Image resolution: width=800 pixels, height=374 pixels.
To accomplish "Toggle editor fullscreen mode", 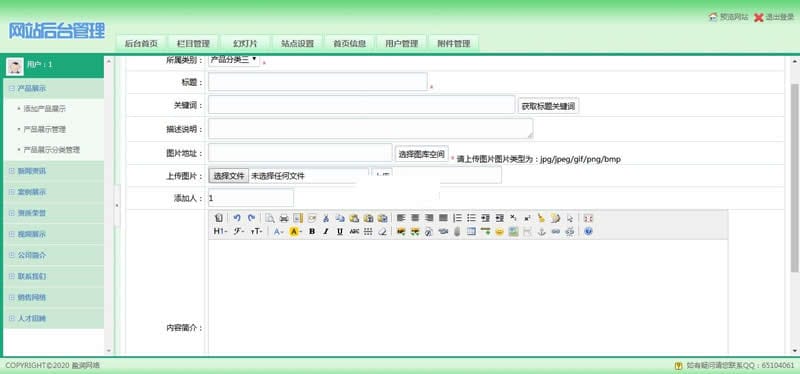I will (x=588, y=218).
